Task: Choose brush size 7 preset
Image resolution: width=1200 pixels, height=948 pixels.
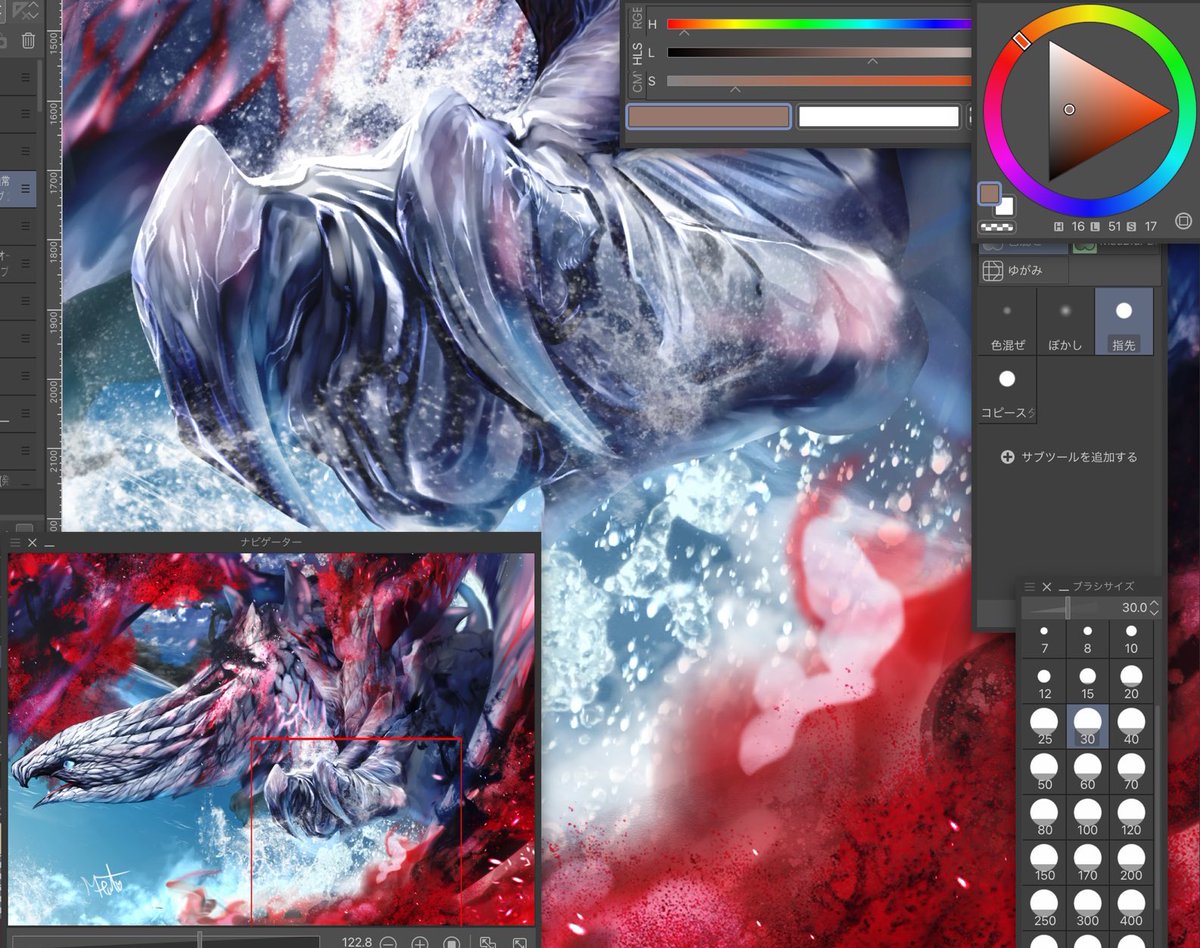Action: coord(1044,640)
